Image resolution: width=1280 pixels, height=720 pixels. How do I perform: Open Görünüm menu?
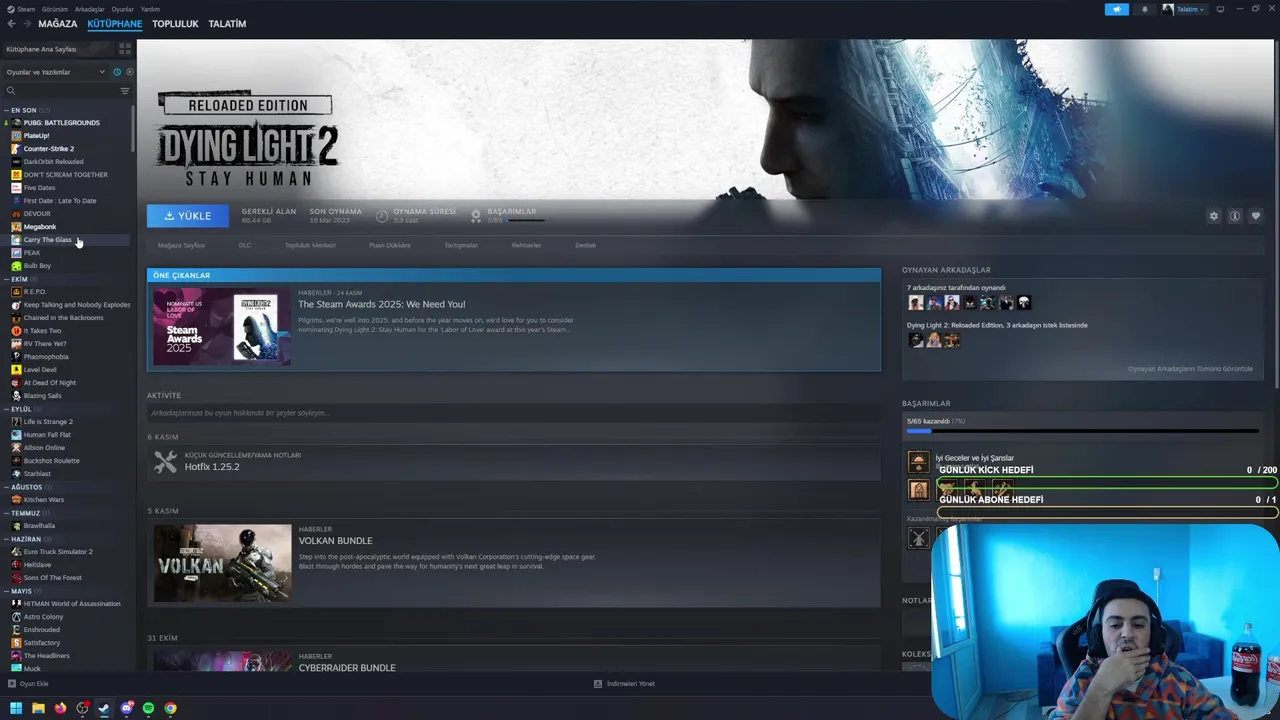pos(55,9)
